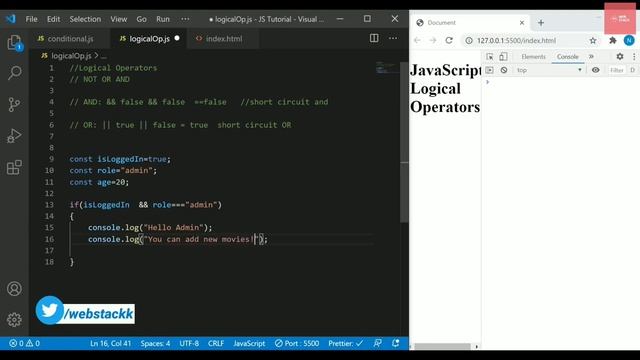
Task: Go back in the browser
Action: (417, 40)
